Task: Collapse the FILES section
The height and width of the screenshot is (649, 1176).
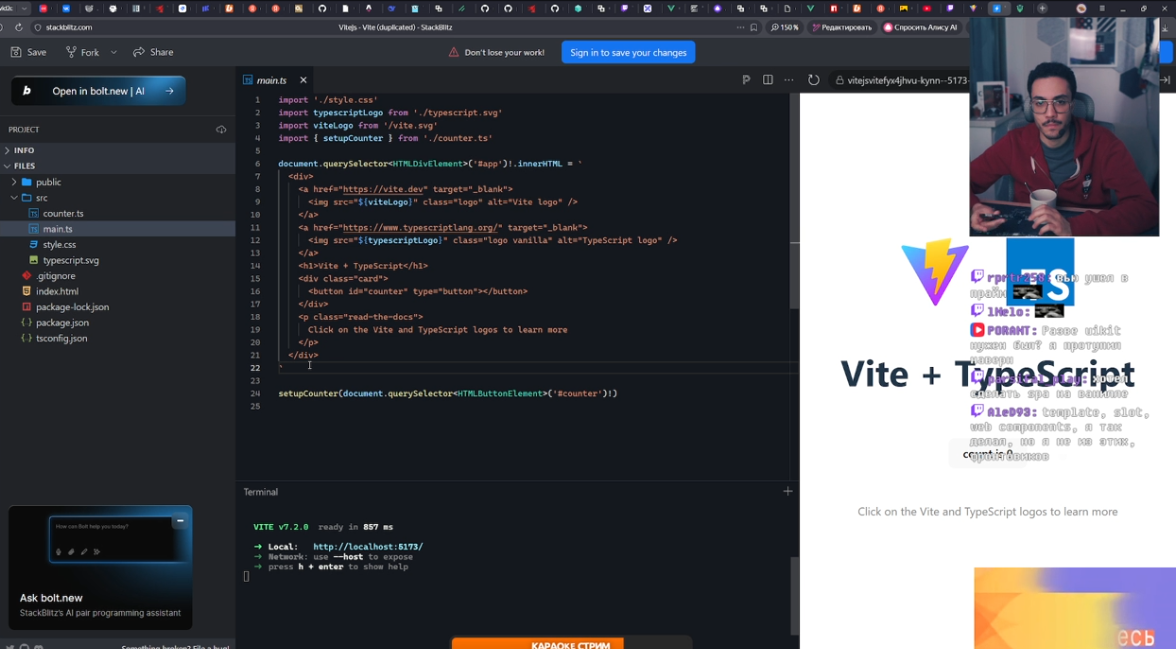Action: (x=24, y=166)
